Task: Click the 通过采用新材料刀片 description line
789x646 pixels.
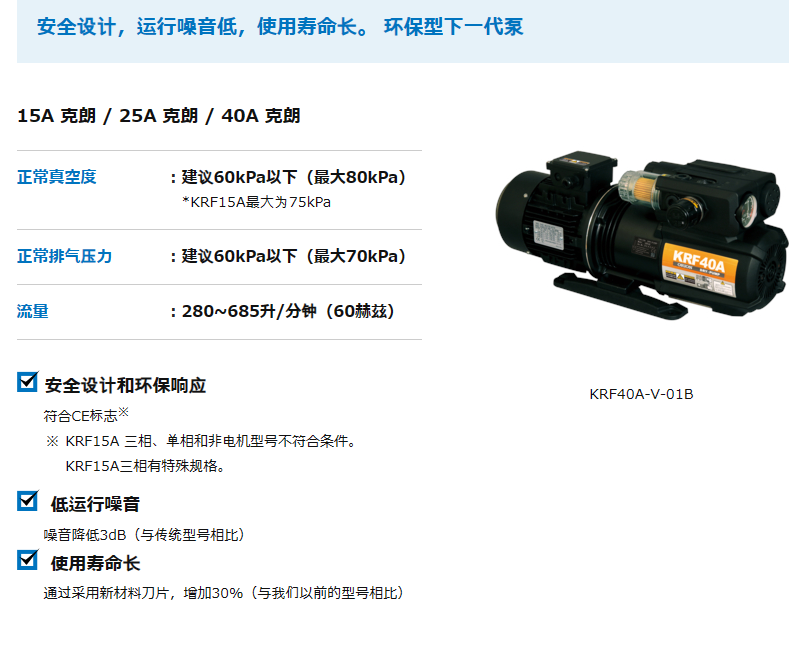Action: click(x=224, y=593)
